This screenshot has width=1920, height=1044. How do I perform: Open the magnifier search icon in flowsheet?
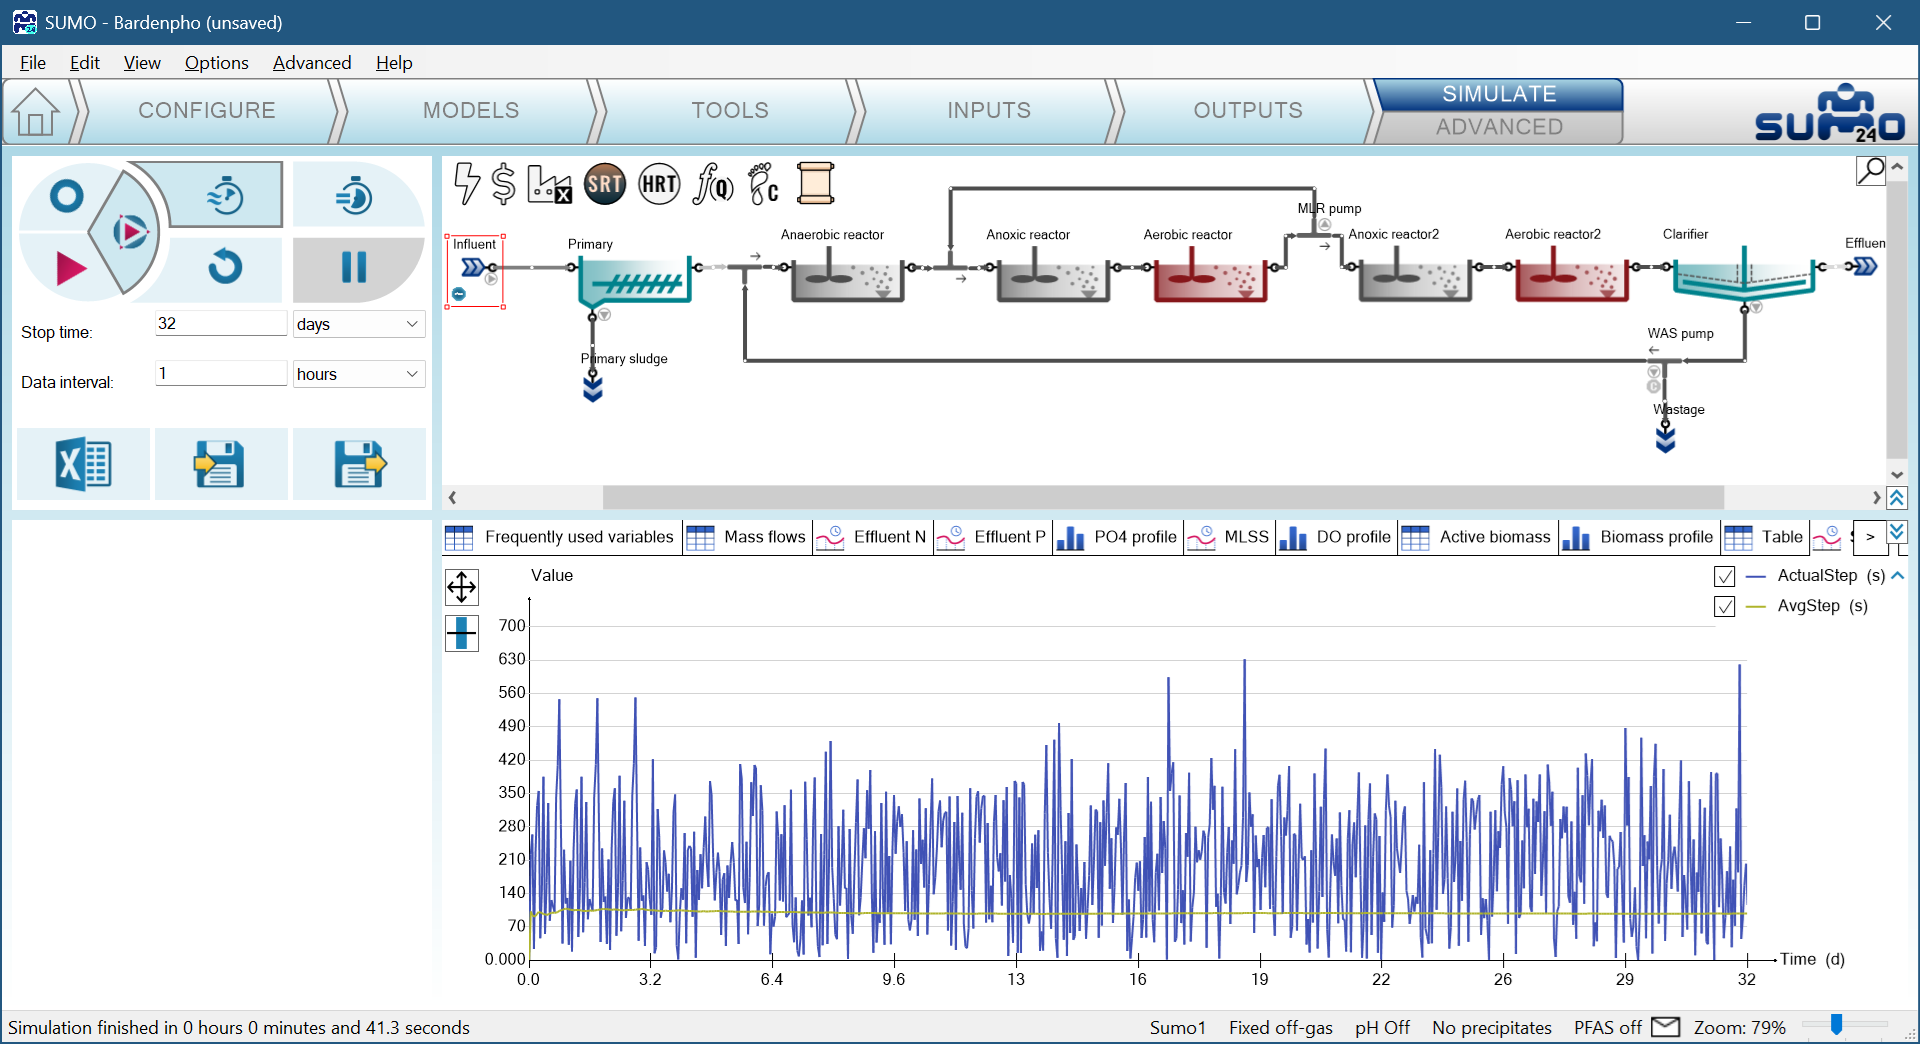coord(1870,171)
